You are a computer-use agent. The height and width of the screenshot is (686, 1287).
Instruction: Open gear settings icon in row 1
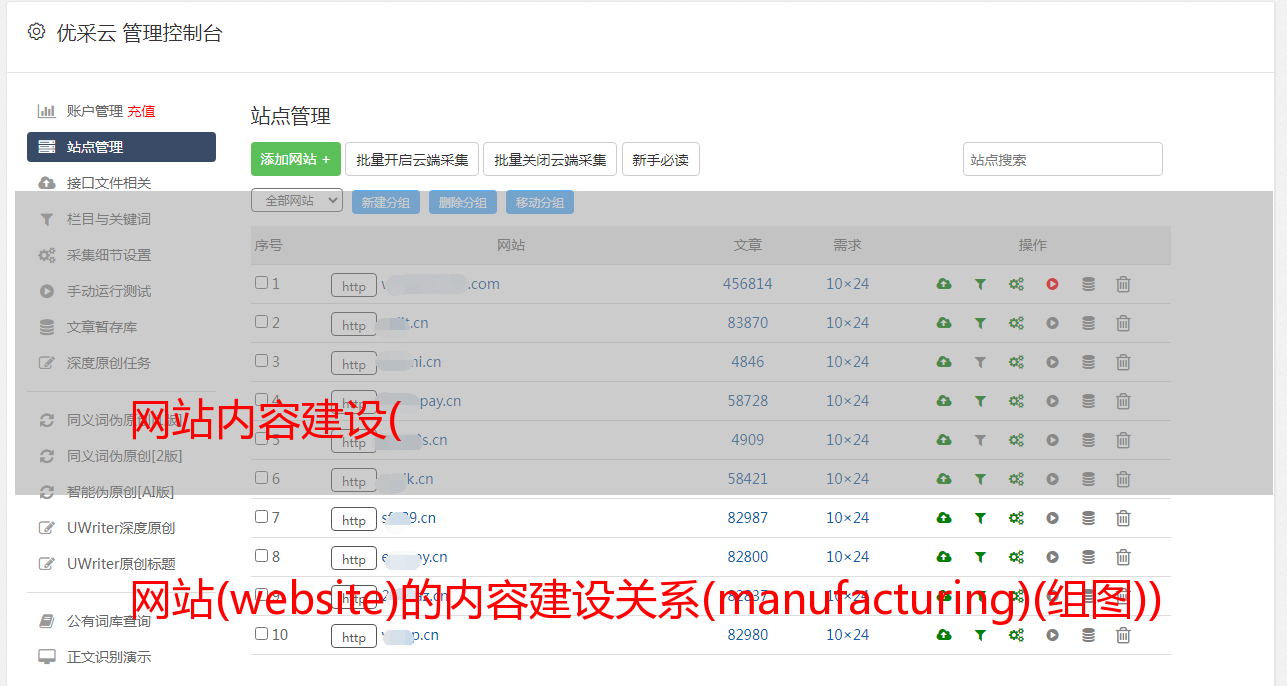(x=1016, y=284)
